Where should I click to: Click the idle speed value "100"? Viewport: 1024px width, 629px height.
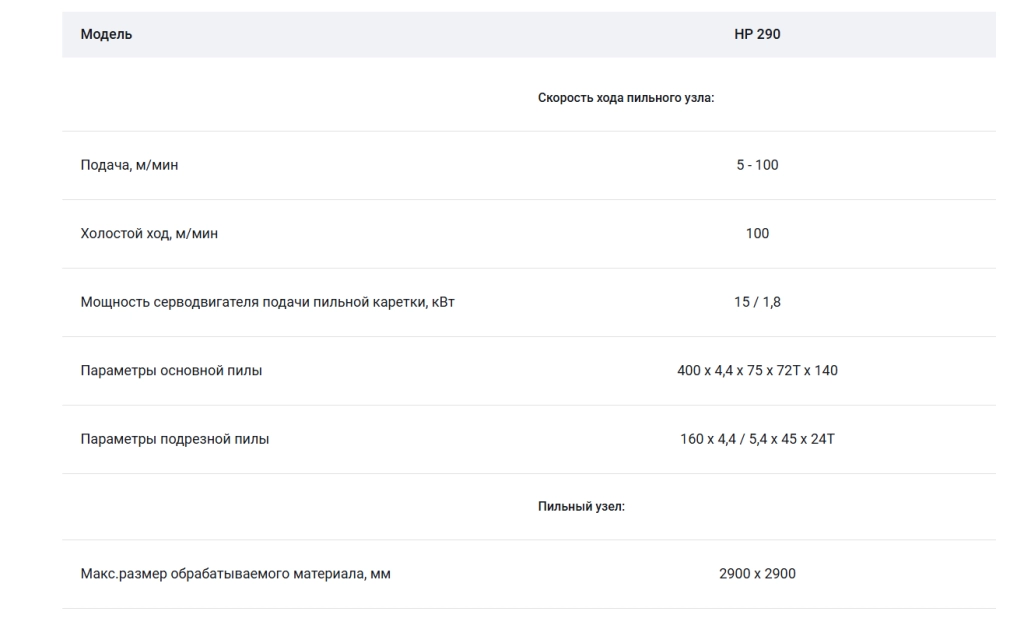[x=757, y=234]
